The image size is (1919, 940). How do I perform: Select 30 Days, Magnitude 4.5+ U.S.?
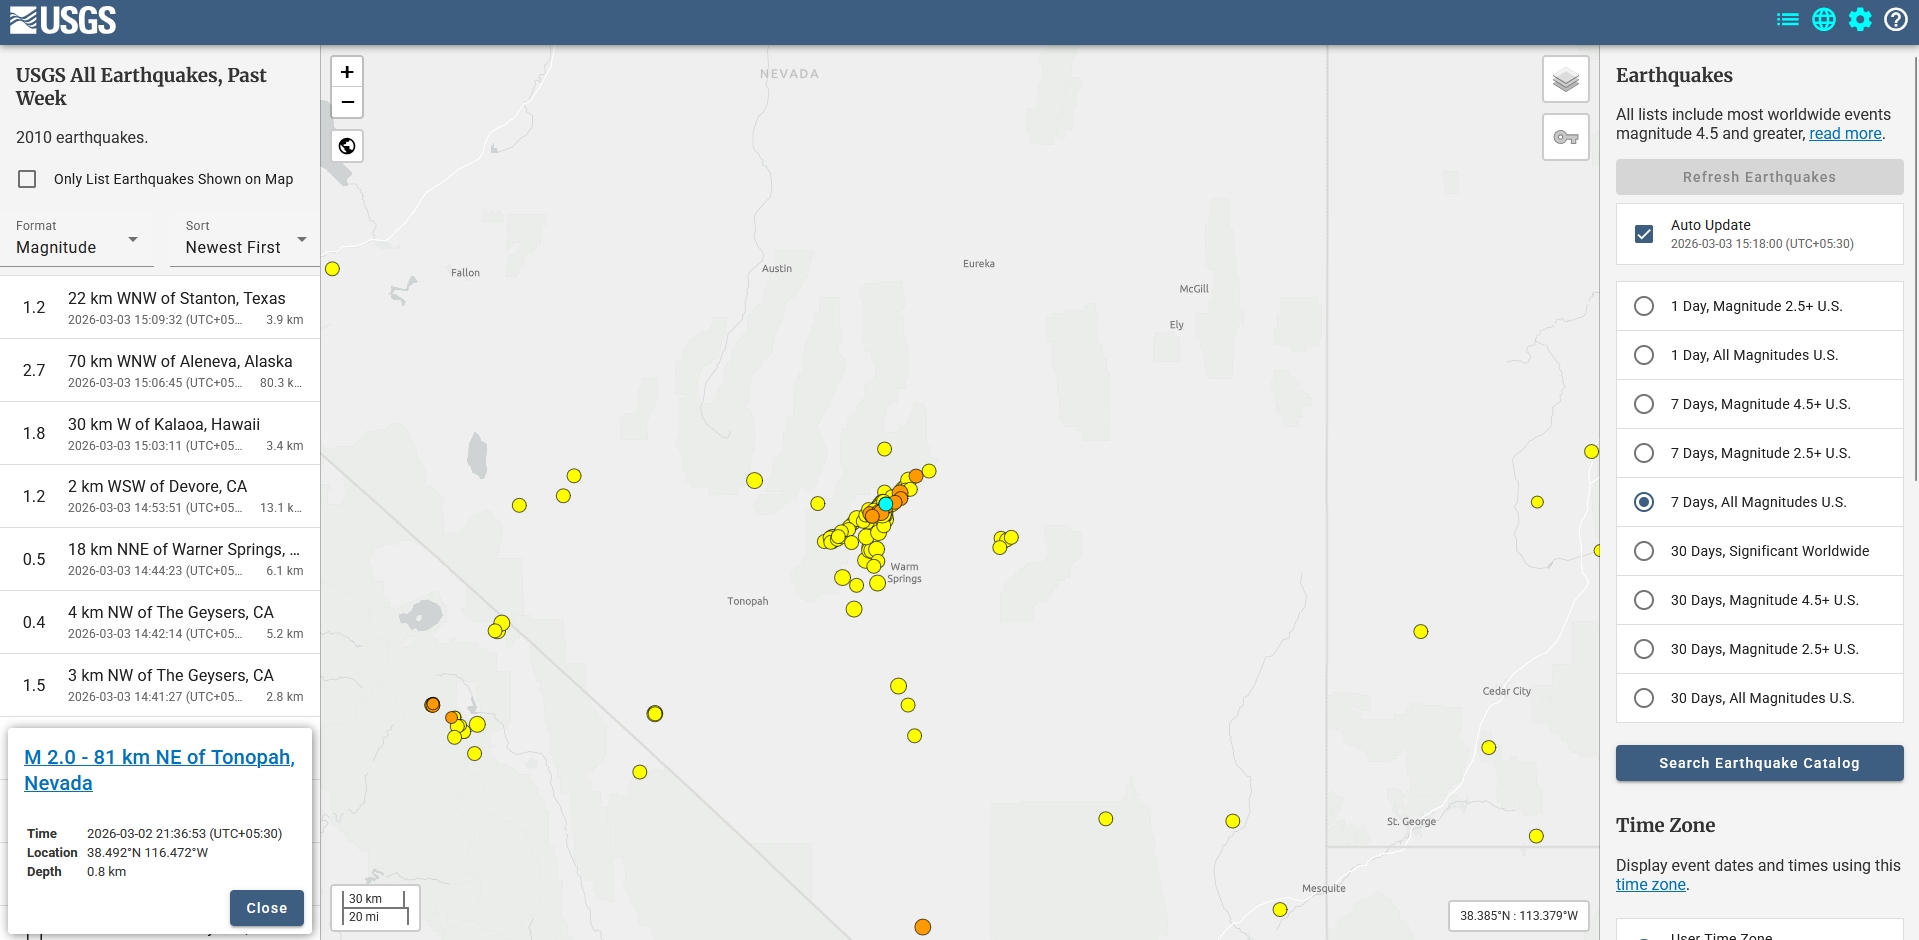pyautogui.click(x=1760, y=600)
